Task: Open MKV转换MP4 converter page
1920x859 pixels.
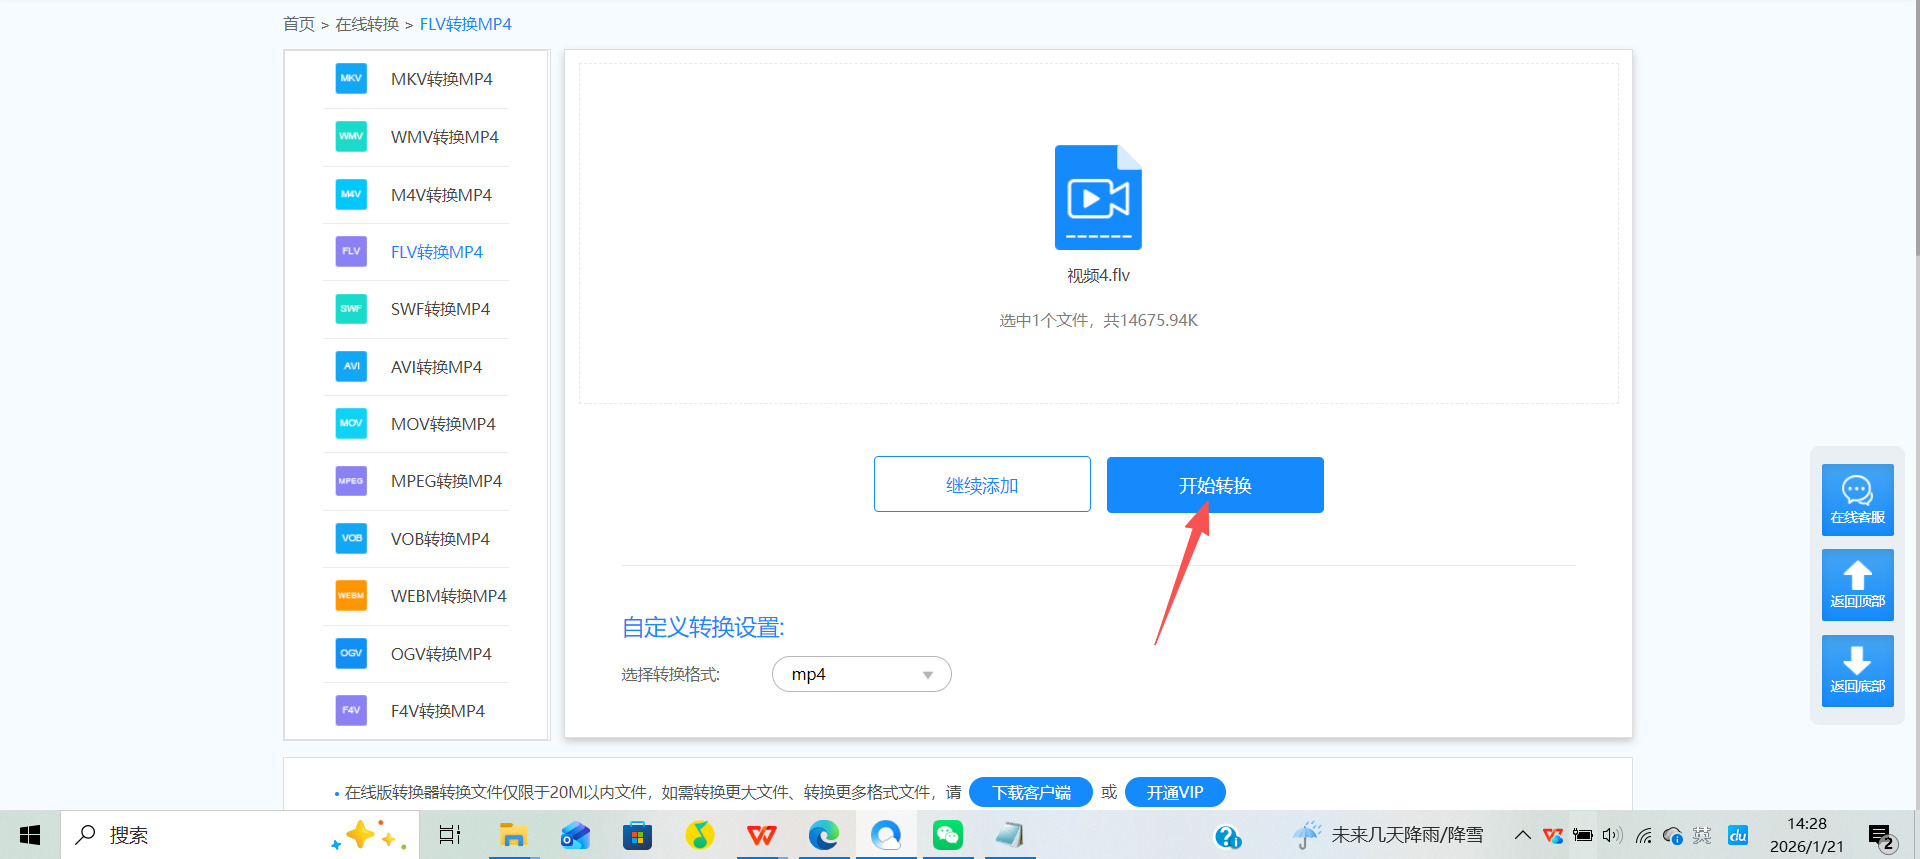Action: (x=442, y=79)
